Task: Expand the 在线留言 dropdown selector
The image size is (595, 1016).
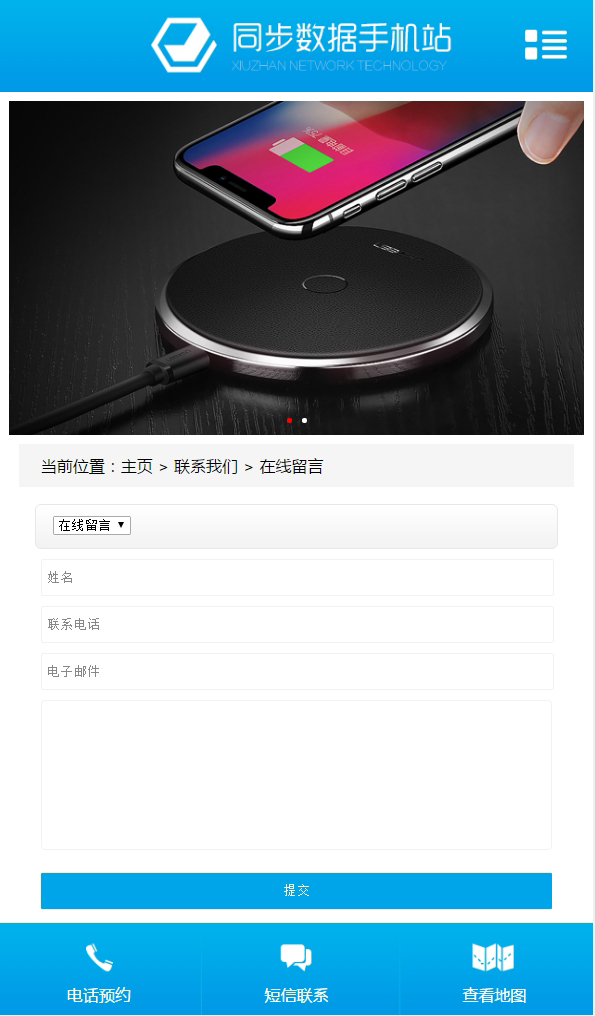Action: click(92, 525)
